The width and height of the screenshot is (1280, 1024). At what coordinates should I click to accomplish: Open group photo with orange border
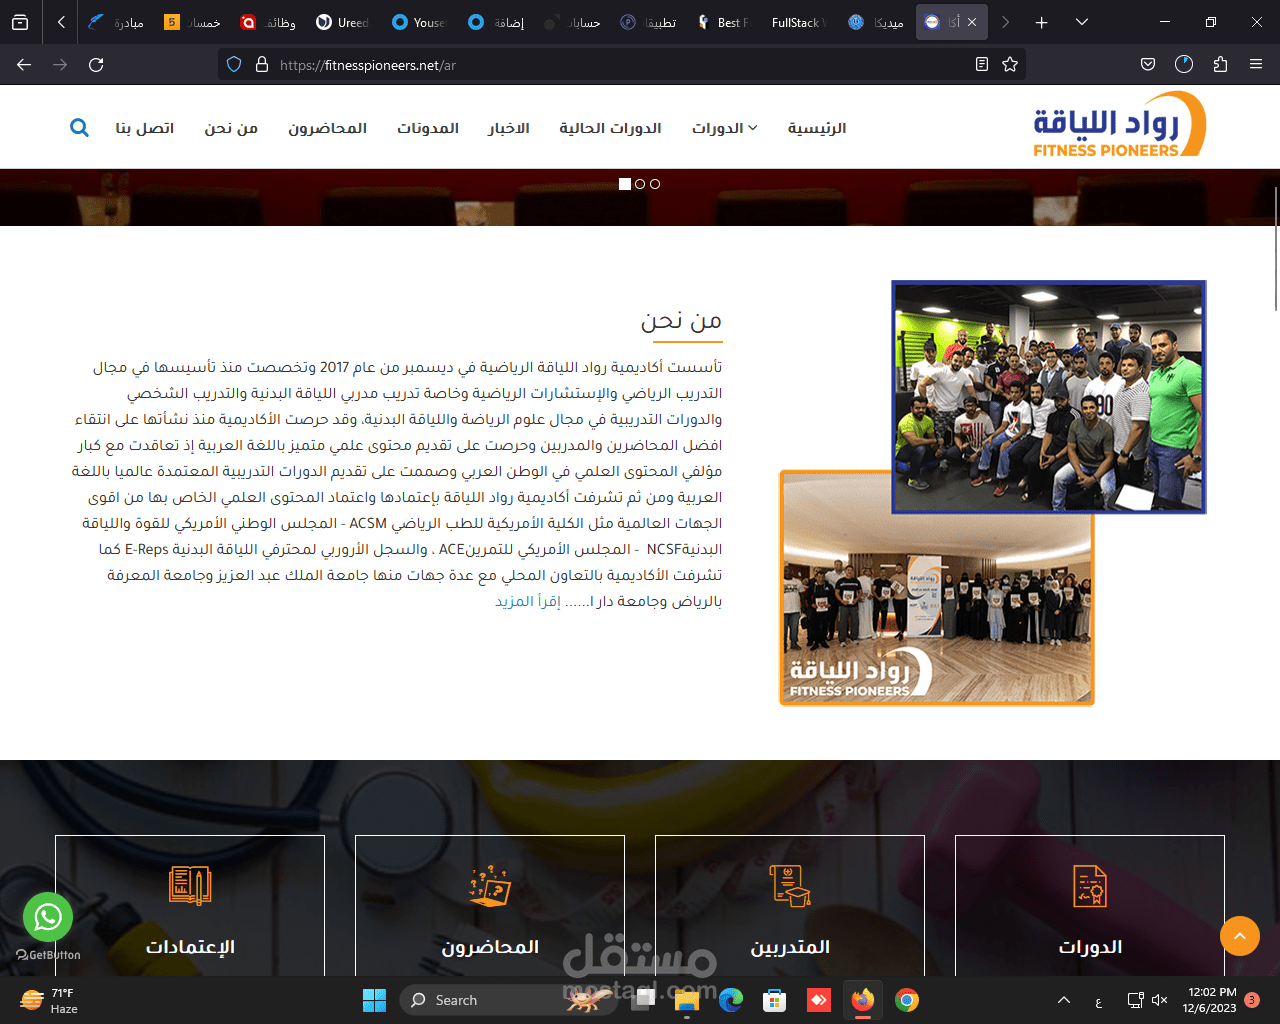[x=936, y=588]
